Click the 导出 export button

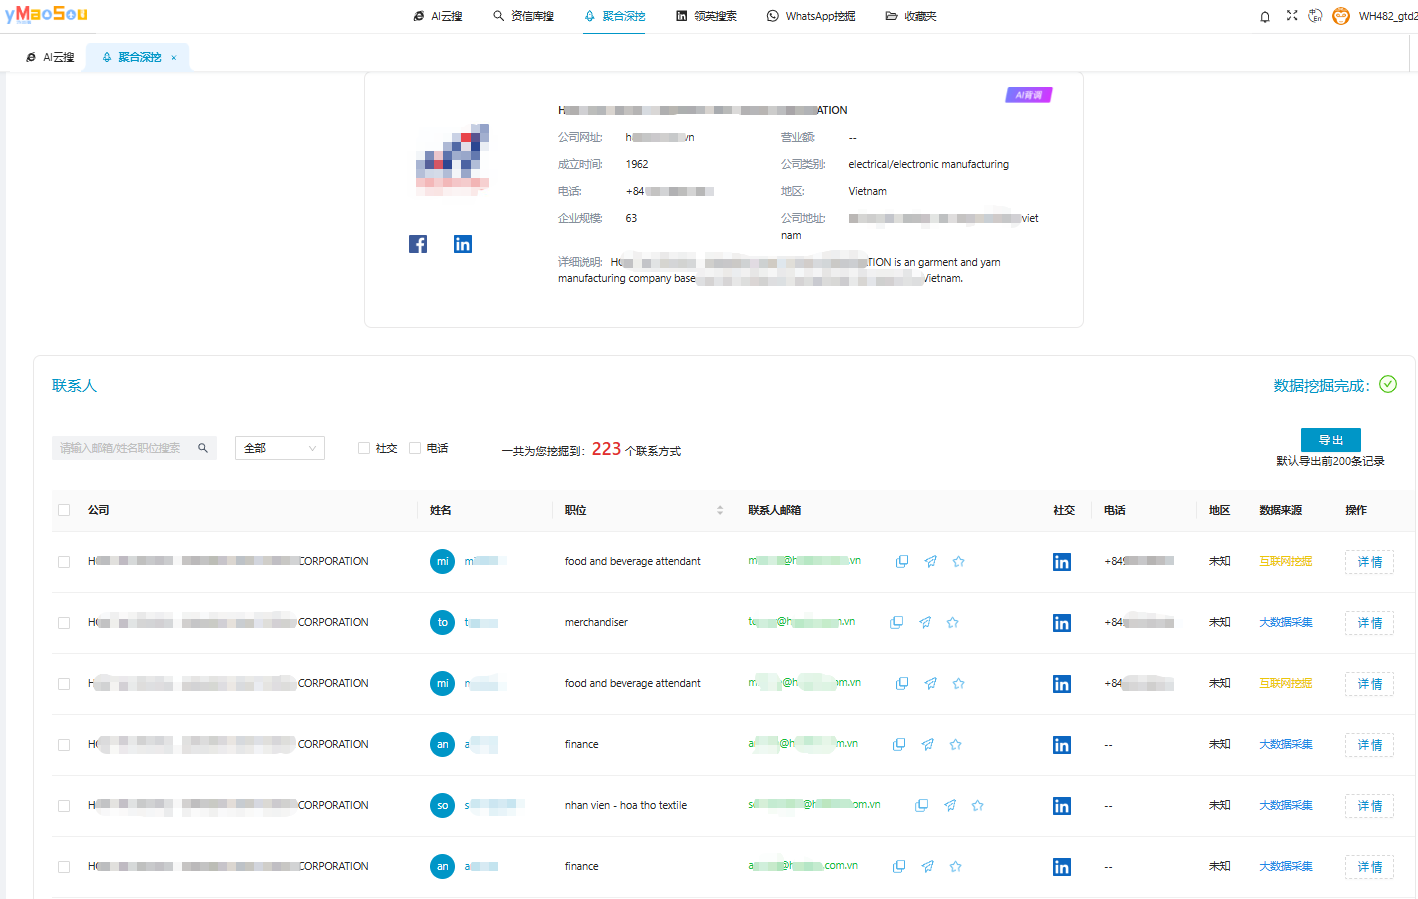pyautogui.click(x=1330, y=440)
